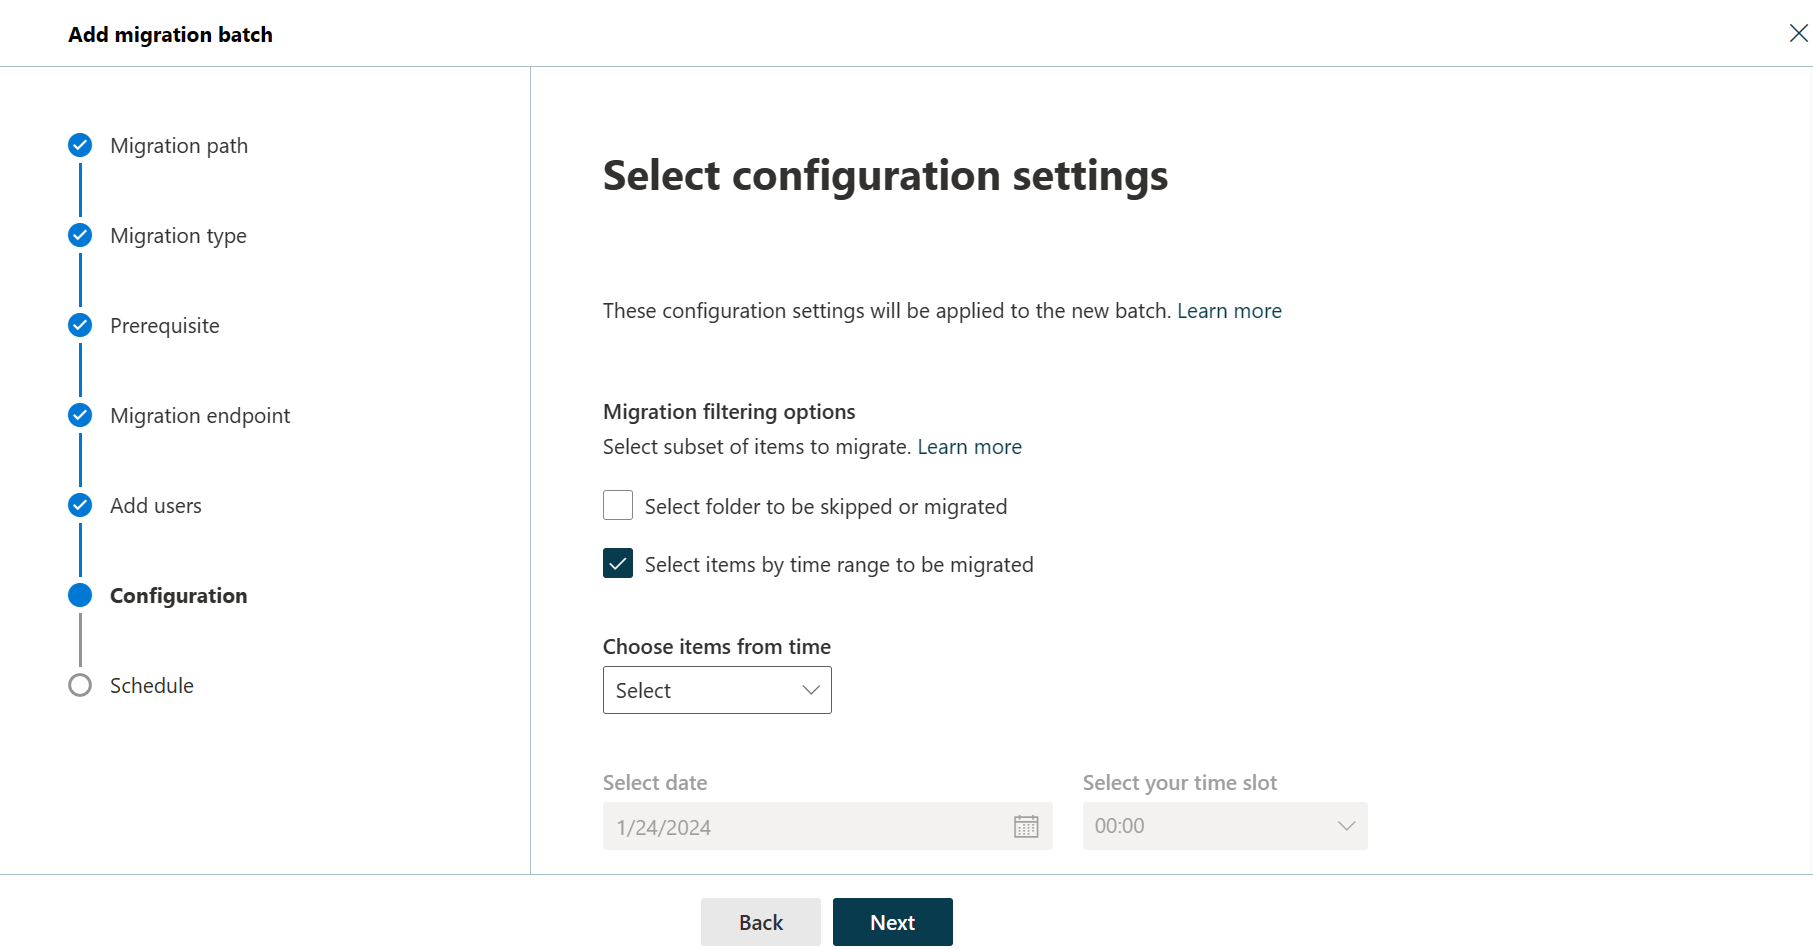
Task: Click the Prerequisite step completion icon
Action: [80, 325]
